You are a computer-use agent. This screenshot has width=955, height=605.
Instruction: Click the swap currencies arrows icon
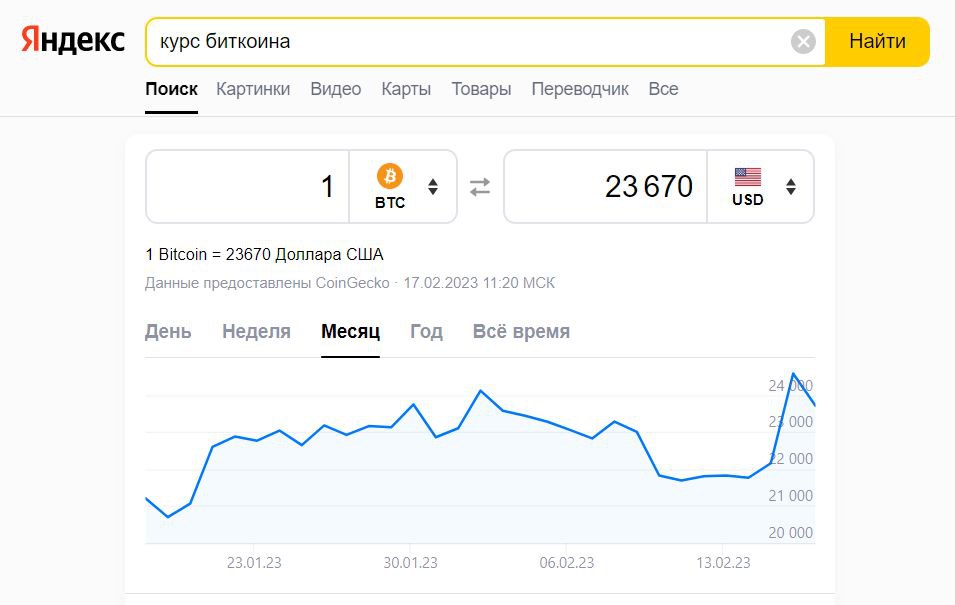tap(478, 186)
